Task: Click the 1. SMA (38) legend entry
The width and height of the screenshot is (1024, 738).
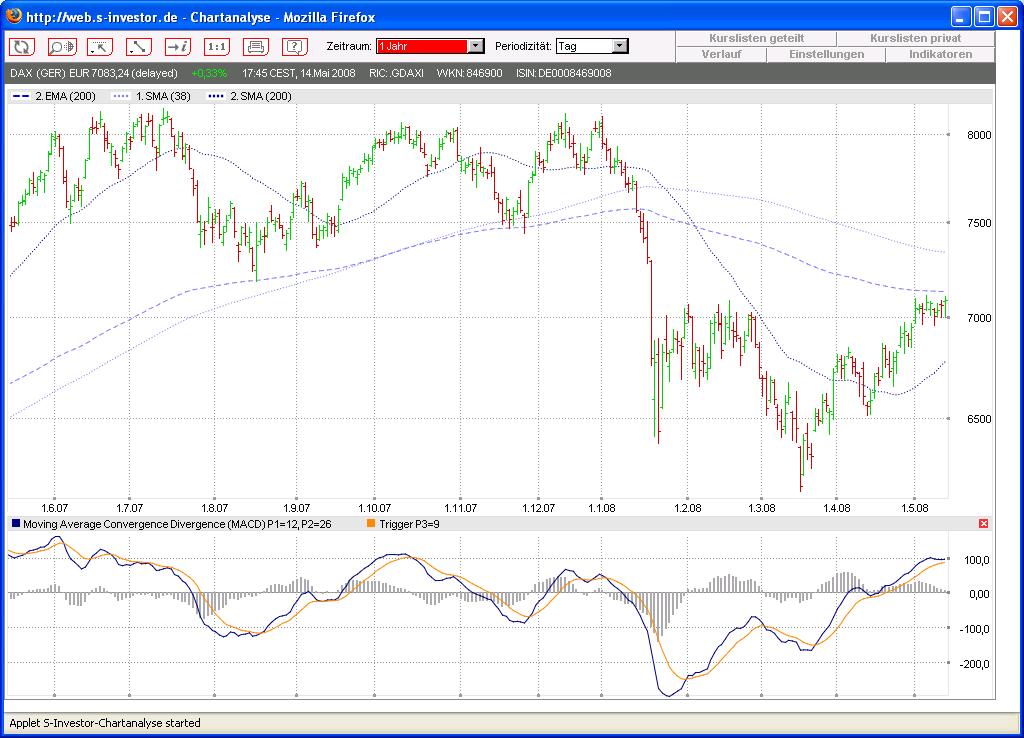Action: (152, 96)
